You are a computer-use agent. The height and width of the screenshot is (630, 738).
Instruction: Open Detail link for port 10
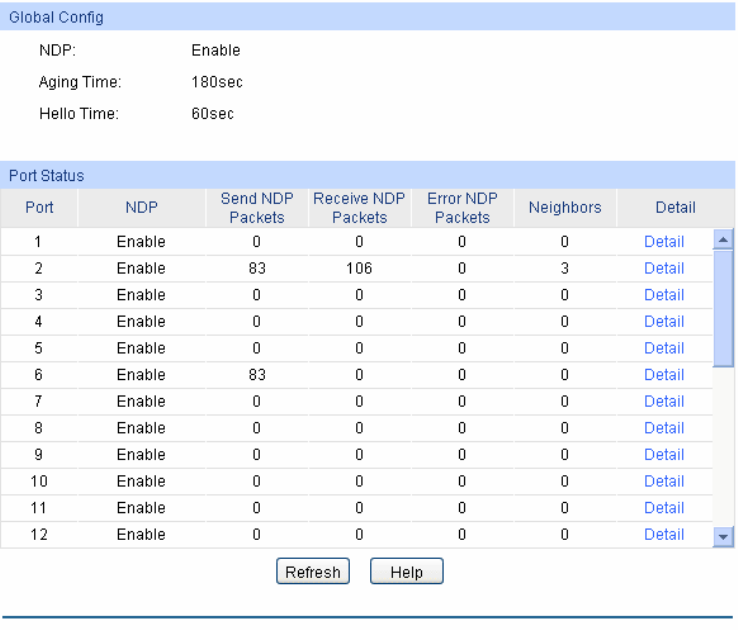(664, 481)
